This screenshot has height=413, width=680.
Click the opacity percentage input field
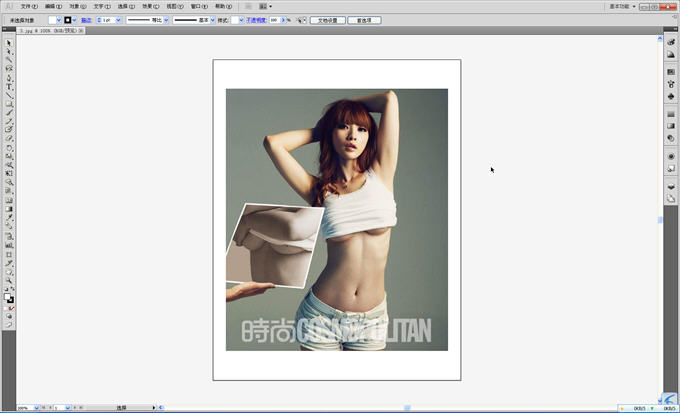(274, 20)
